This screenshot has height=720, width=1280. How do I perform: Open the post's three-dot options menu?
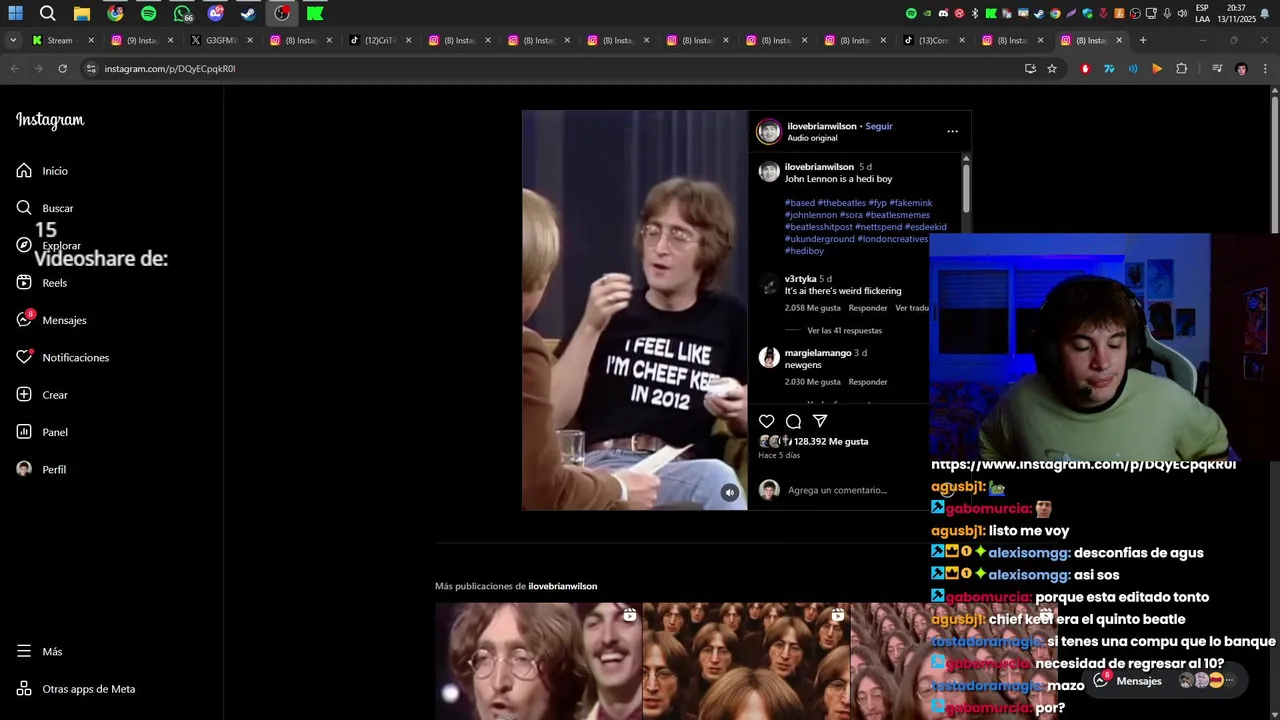pyautogui.click(x=952, y=131)
